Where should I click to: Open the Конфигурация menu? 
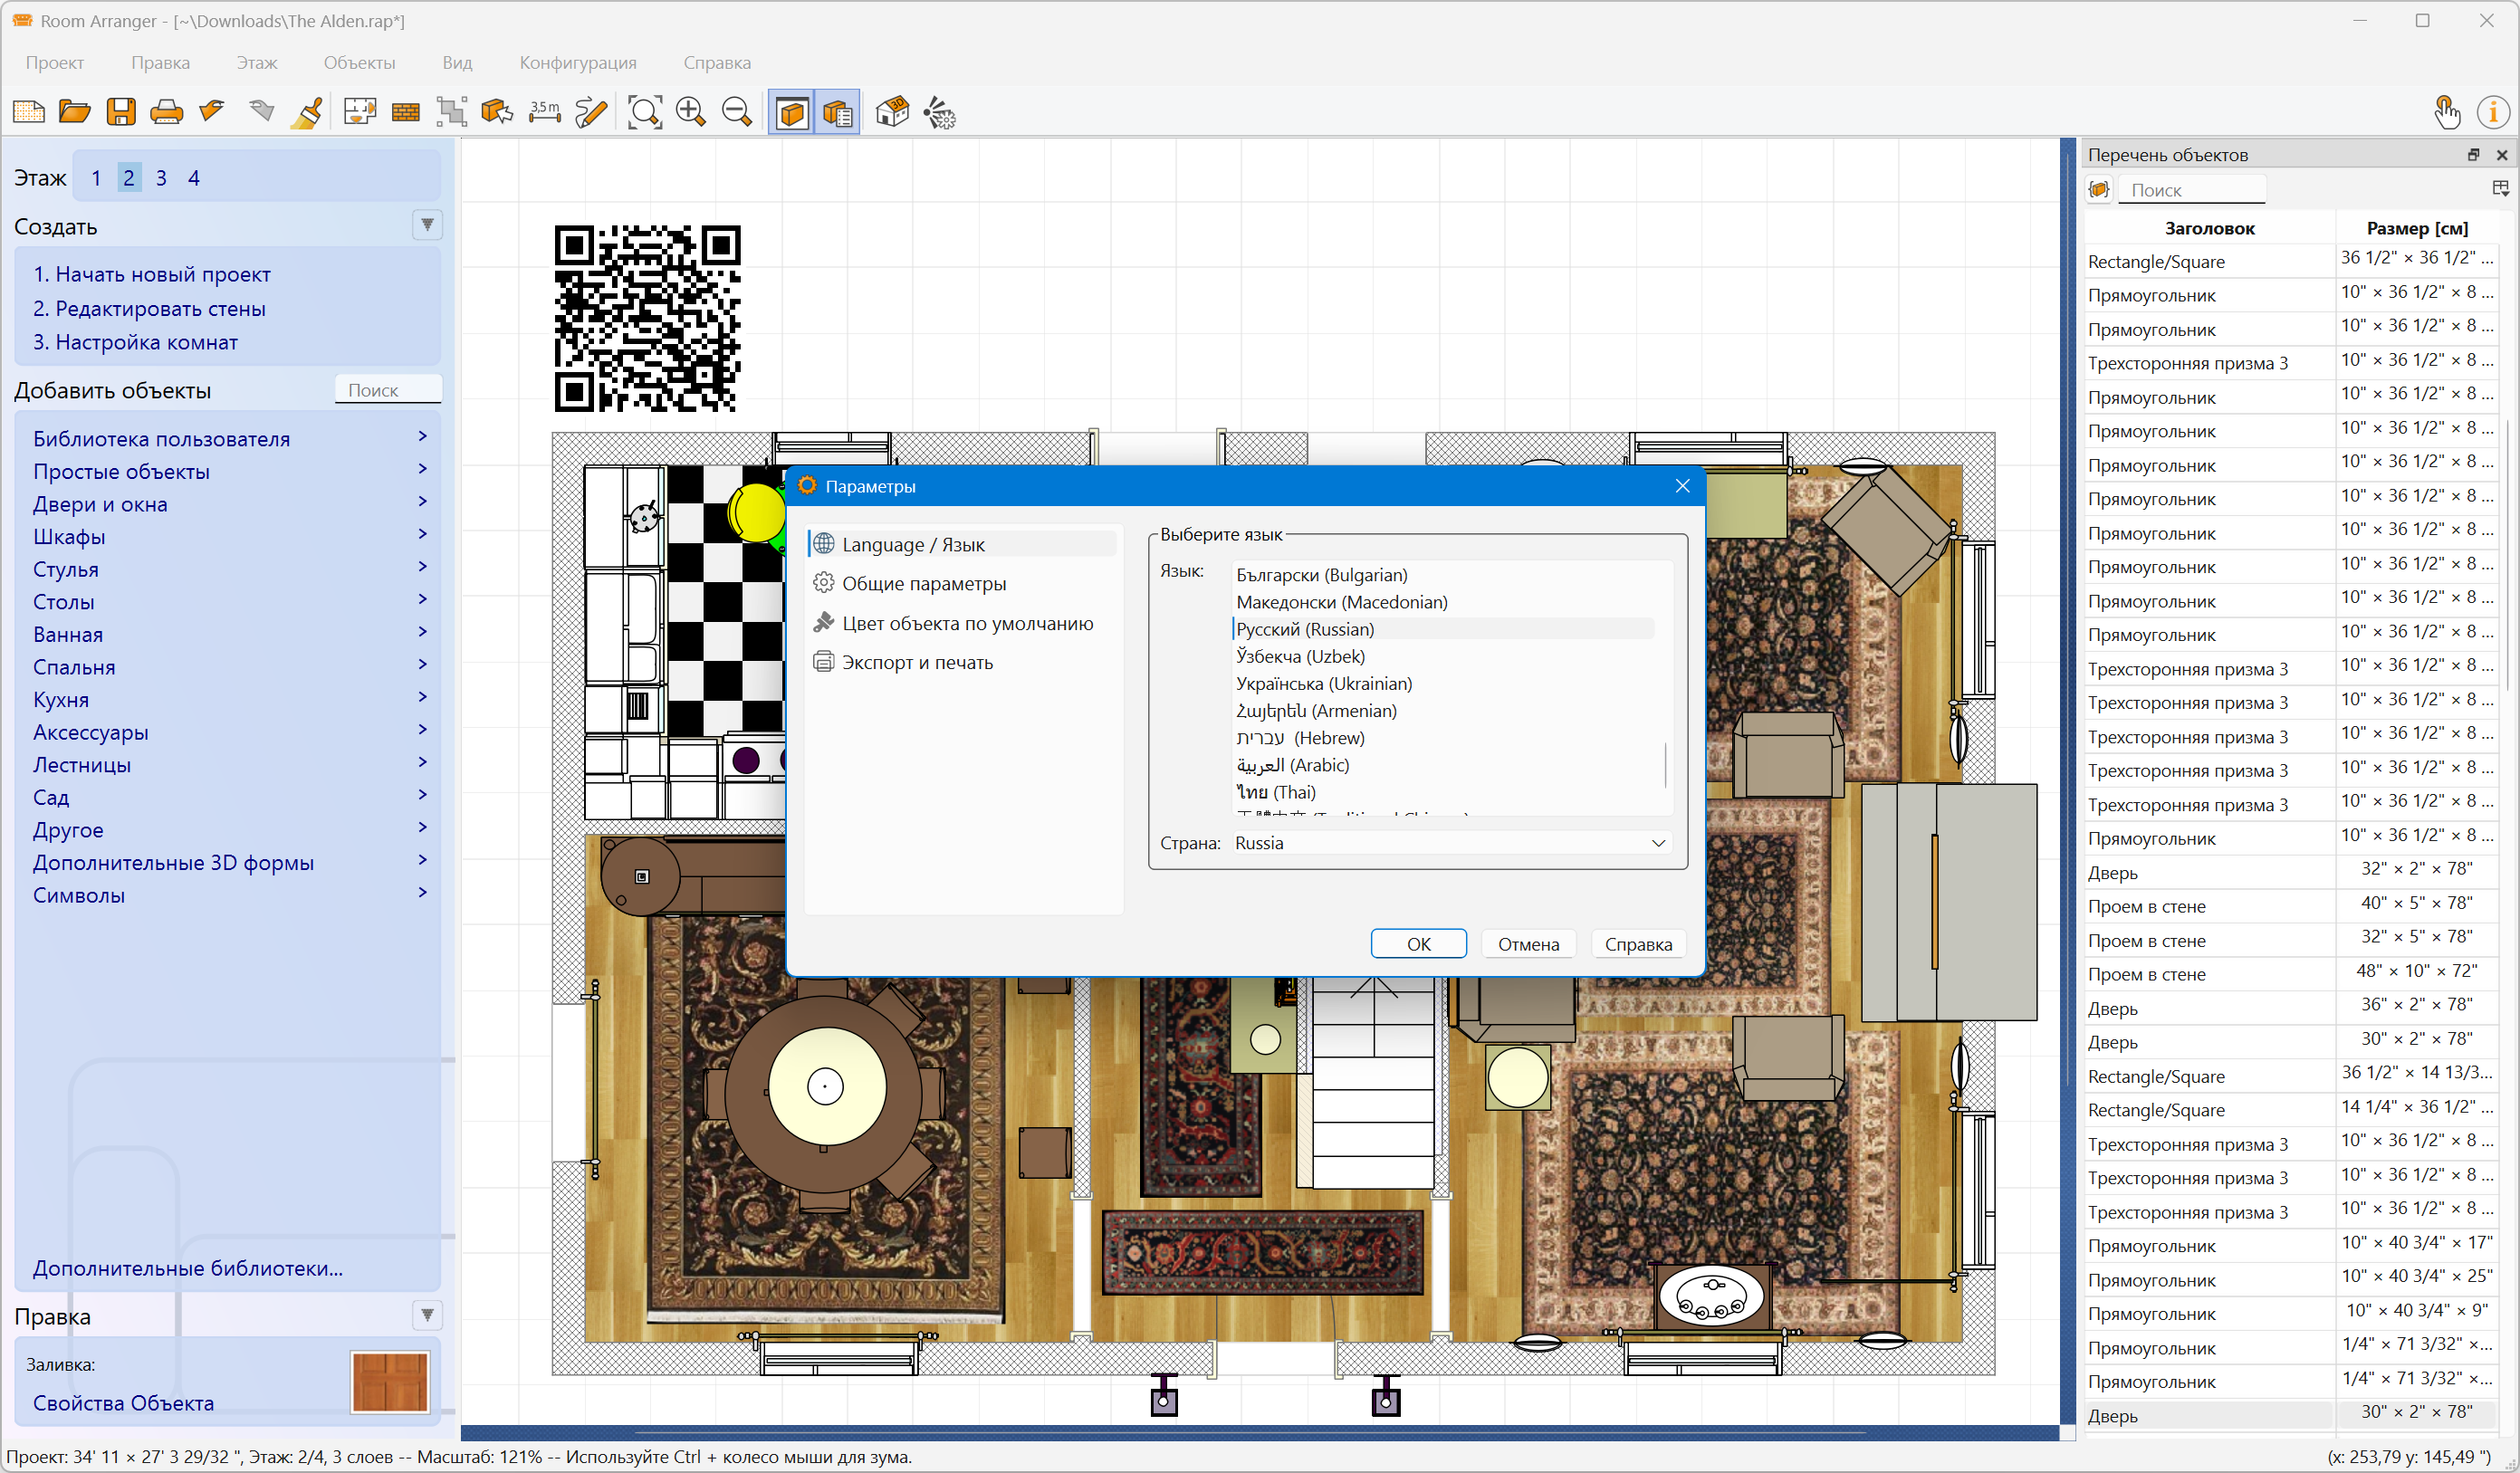click(577, 62)
